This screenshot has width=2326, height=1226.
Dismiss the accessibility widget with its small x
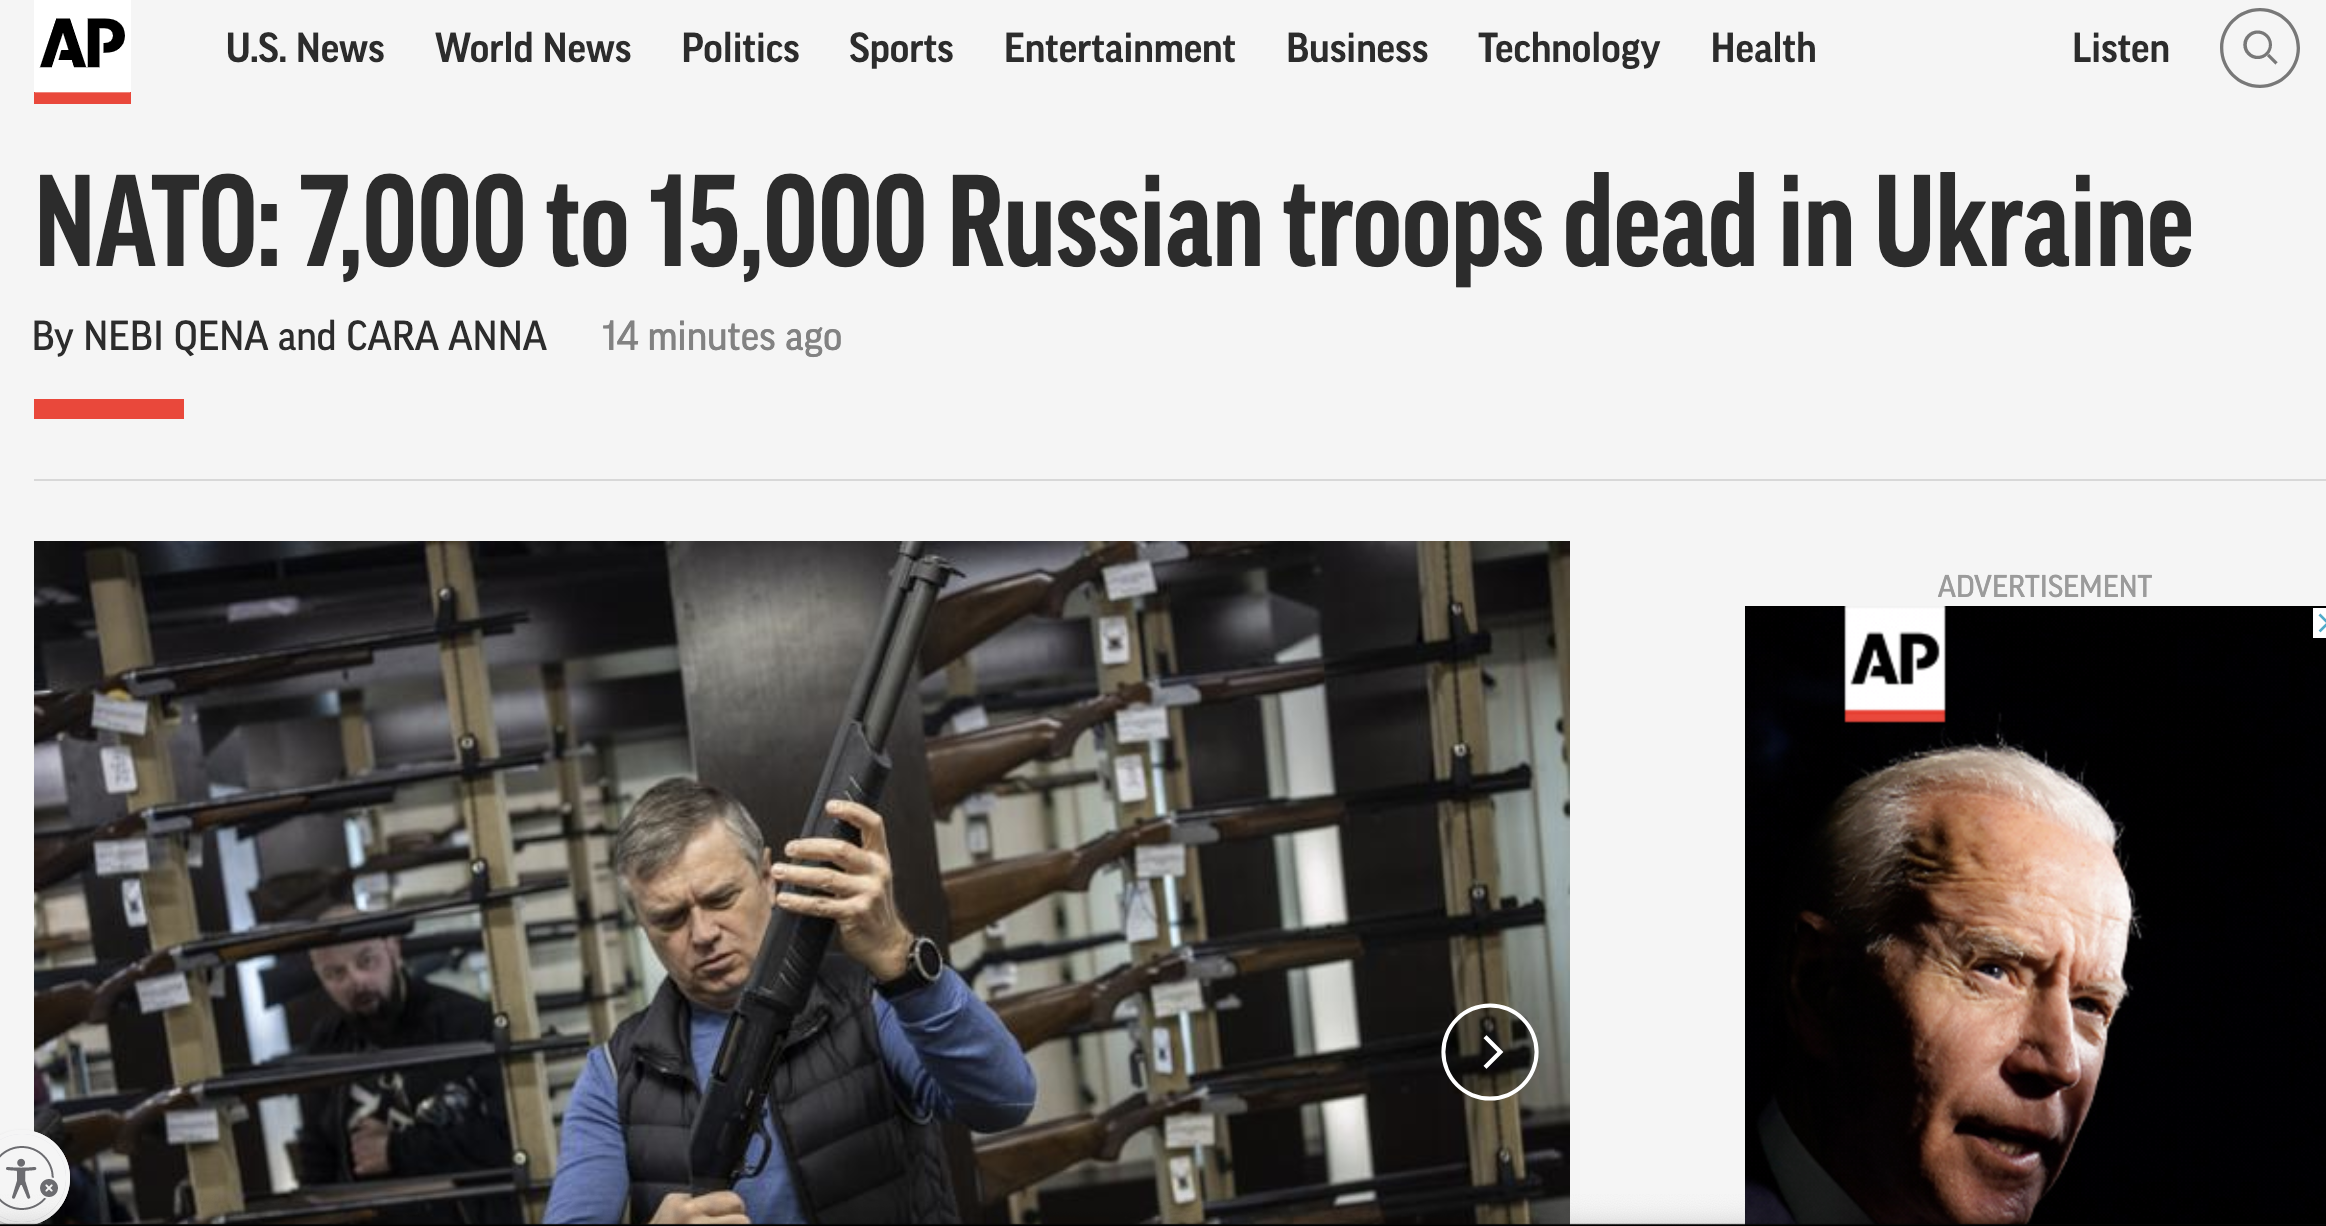click(x=49, y=1188)
